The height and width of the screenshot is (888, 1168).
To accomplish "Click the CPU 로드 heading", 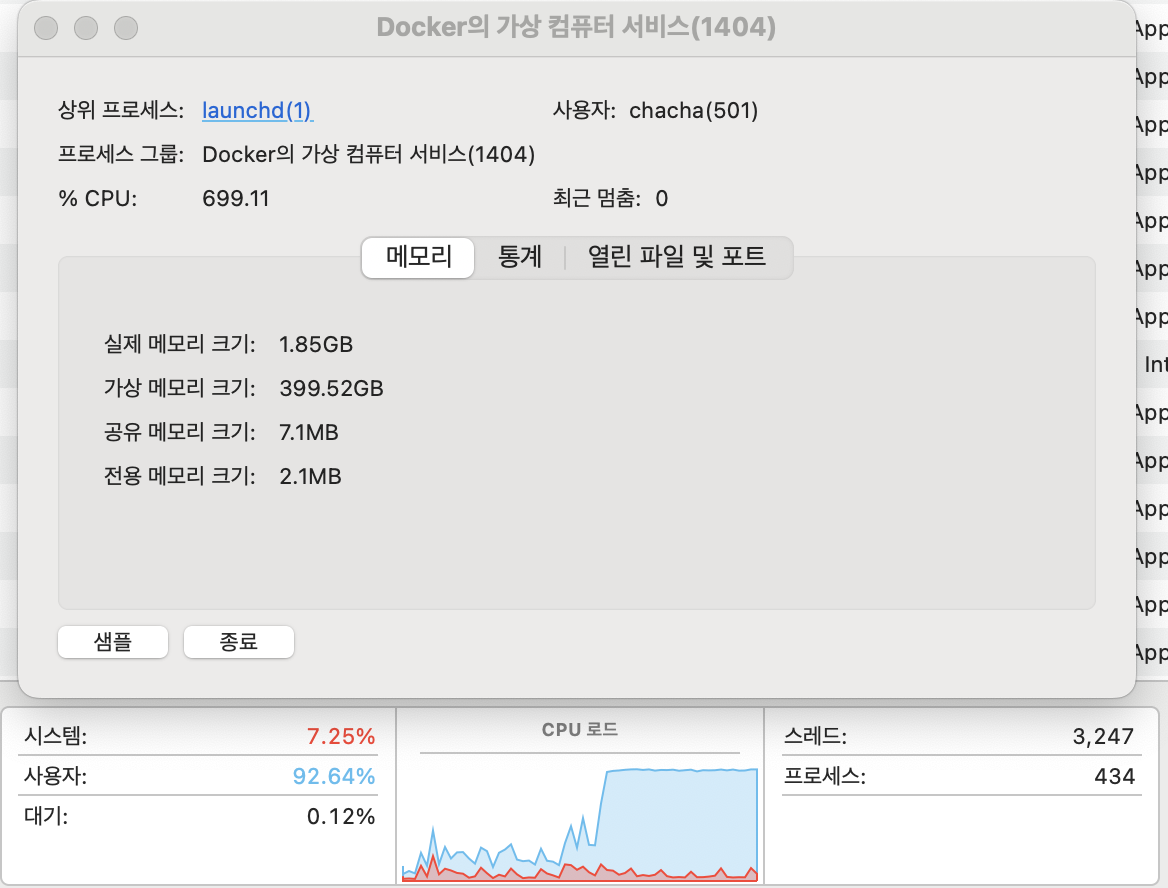I will pos(580,730).
